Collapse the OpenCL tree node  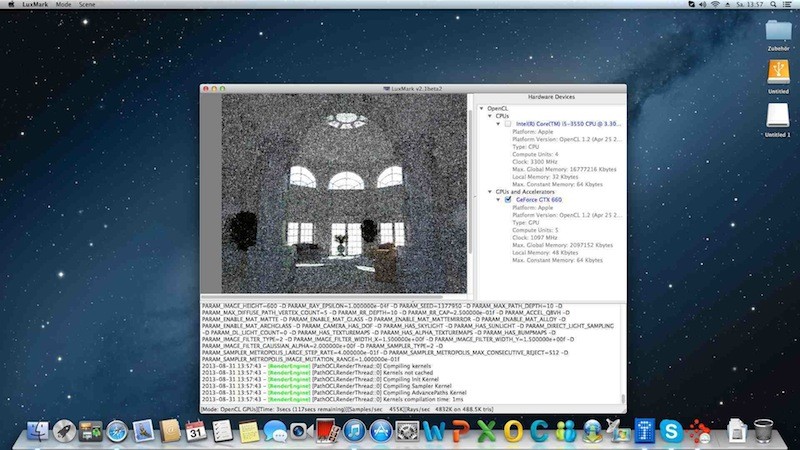click(x=482, y=108)
